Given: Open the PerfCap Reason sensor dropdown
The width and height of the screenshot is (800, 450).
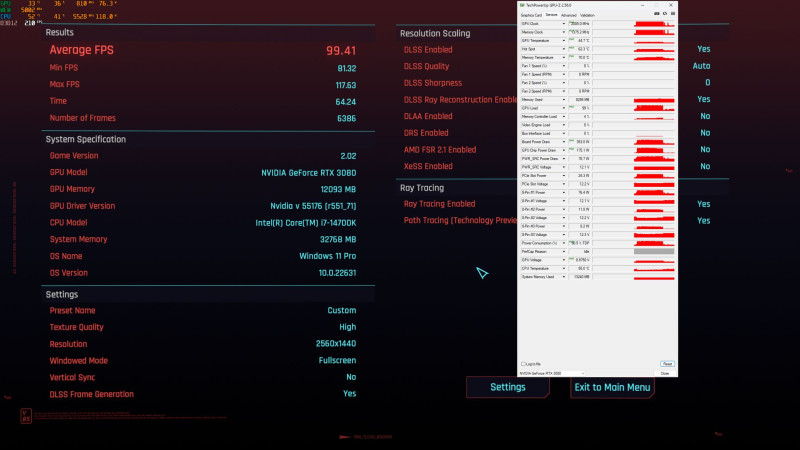Looking at the screenshot, I should point(564,252).
